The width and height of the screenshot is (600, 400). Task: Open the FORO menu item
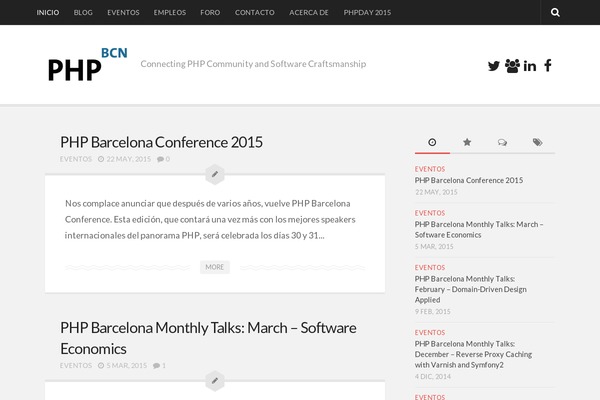pos(210,13)
